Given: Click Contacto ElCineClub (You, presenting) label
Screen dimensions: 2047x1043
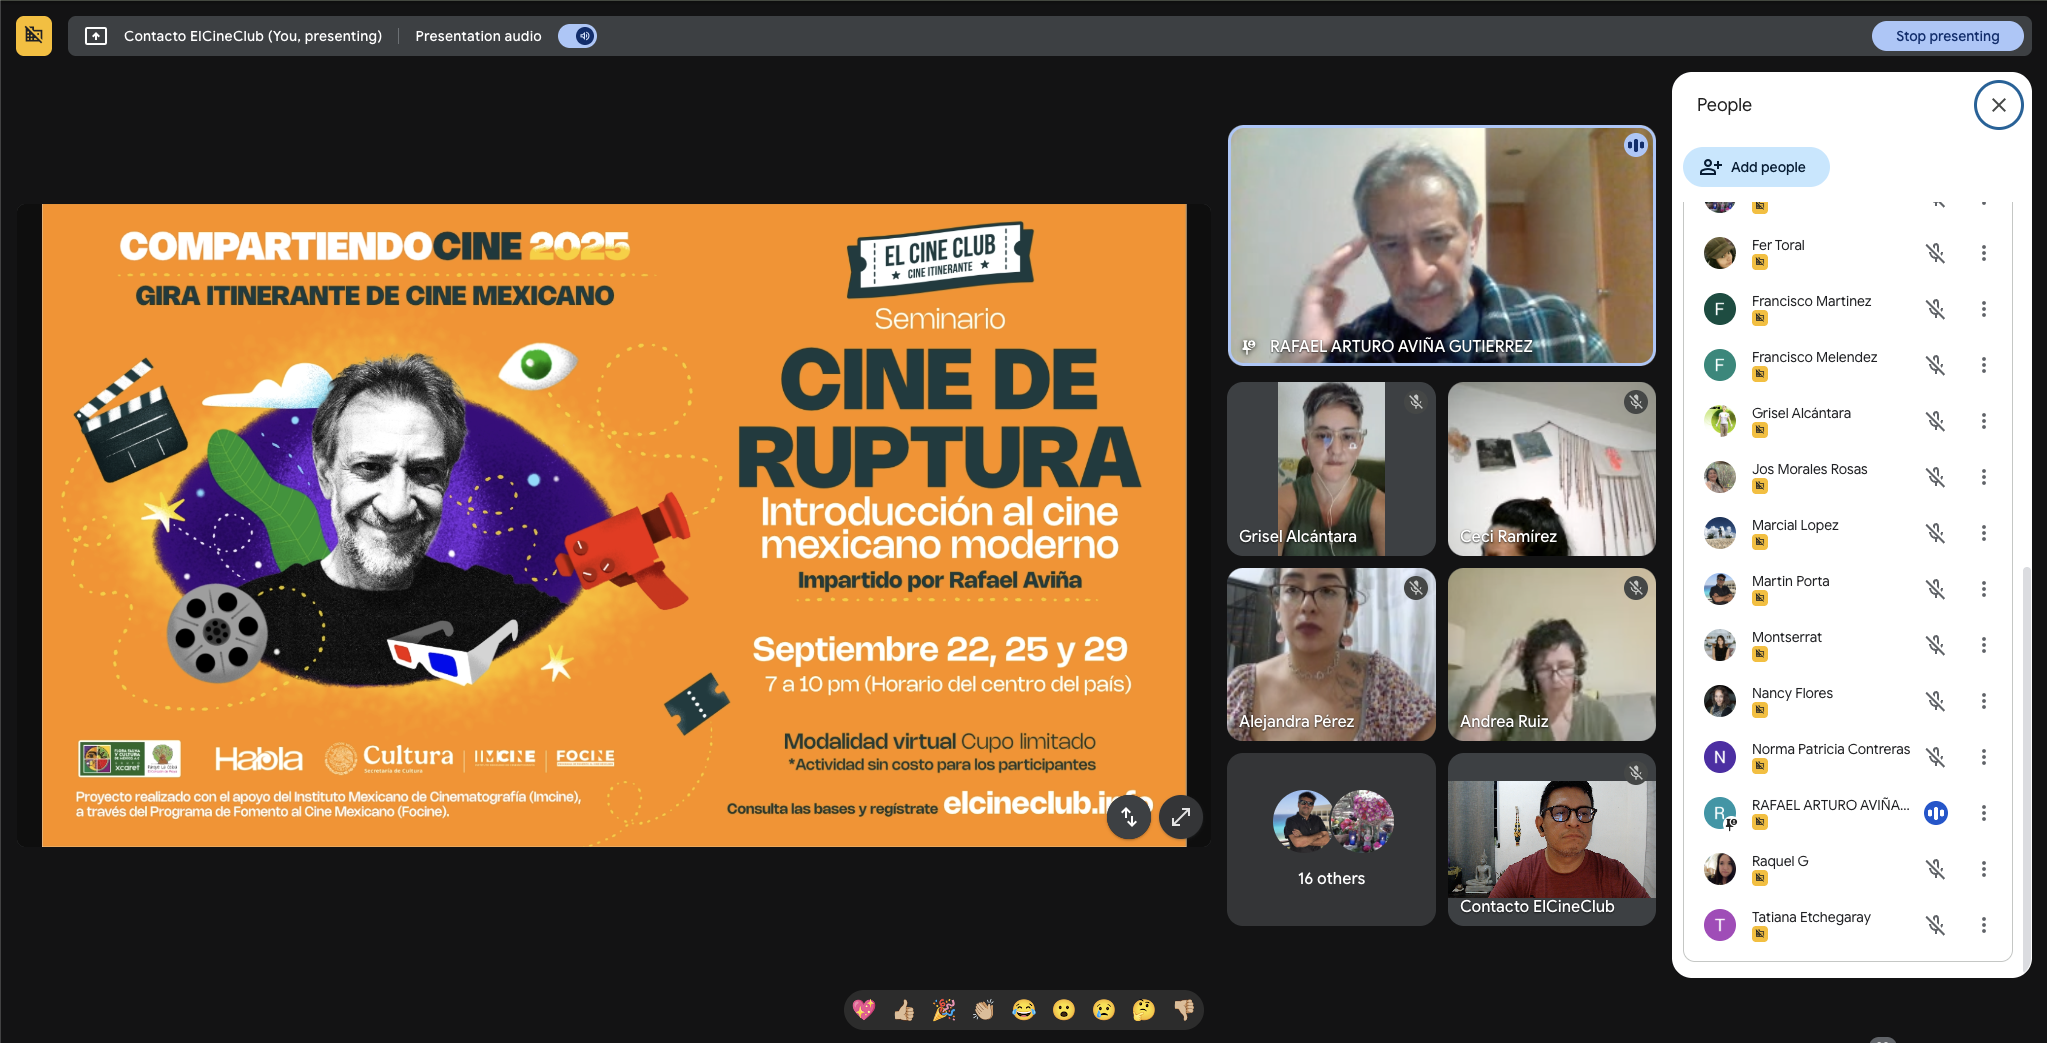Looking at the screenshot, I should tap(253, 36).
